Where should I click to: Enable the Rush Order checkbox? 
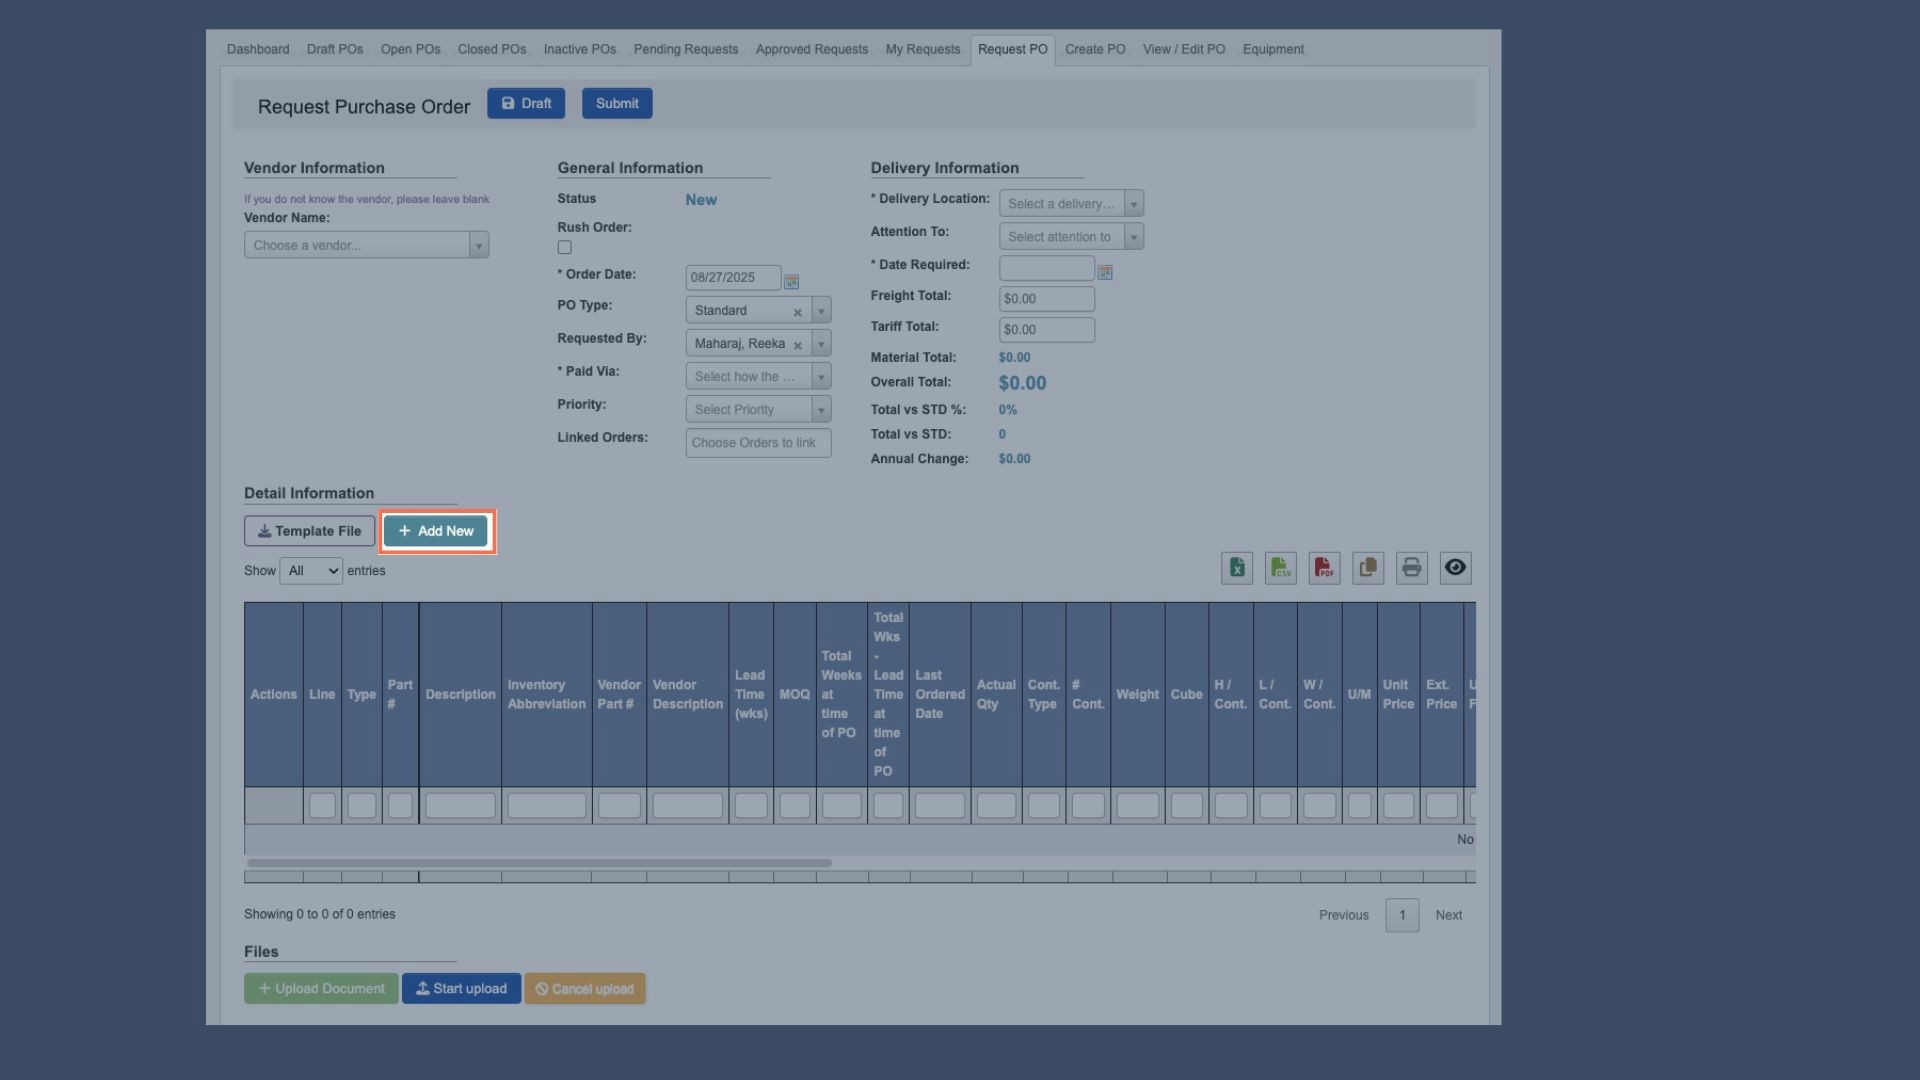click(565, 247)
